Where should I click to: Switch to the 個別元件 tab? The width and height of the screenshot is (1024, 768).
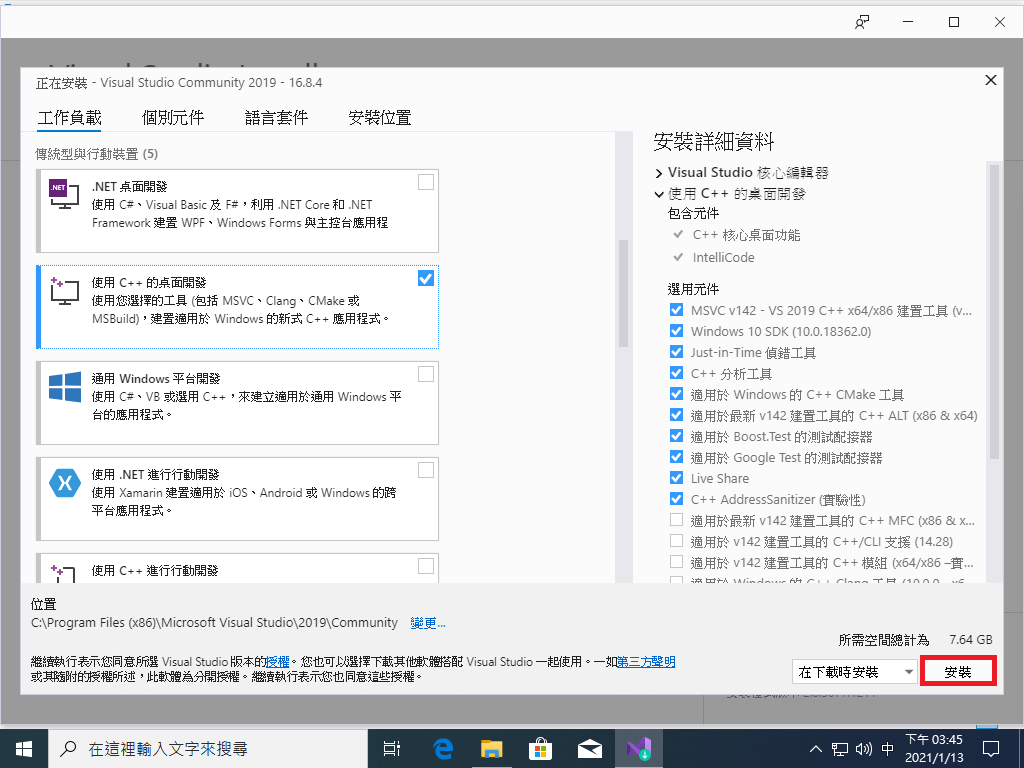pos(173,117)
